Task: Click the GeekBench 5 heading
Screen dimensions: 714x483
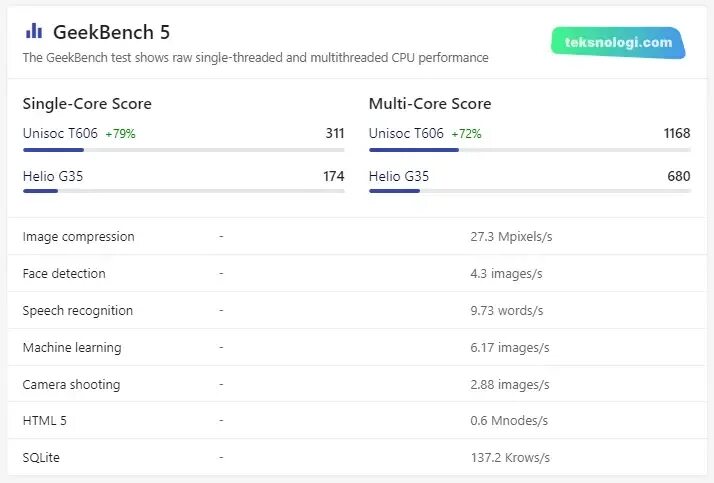Action: 111,32
